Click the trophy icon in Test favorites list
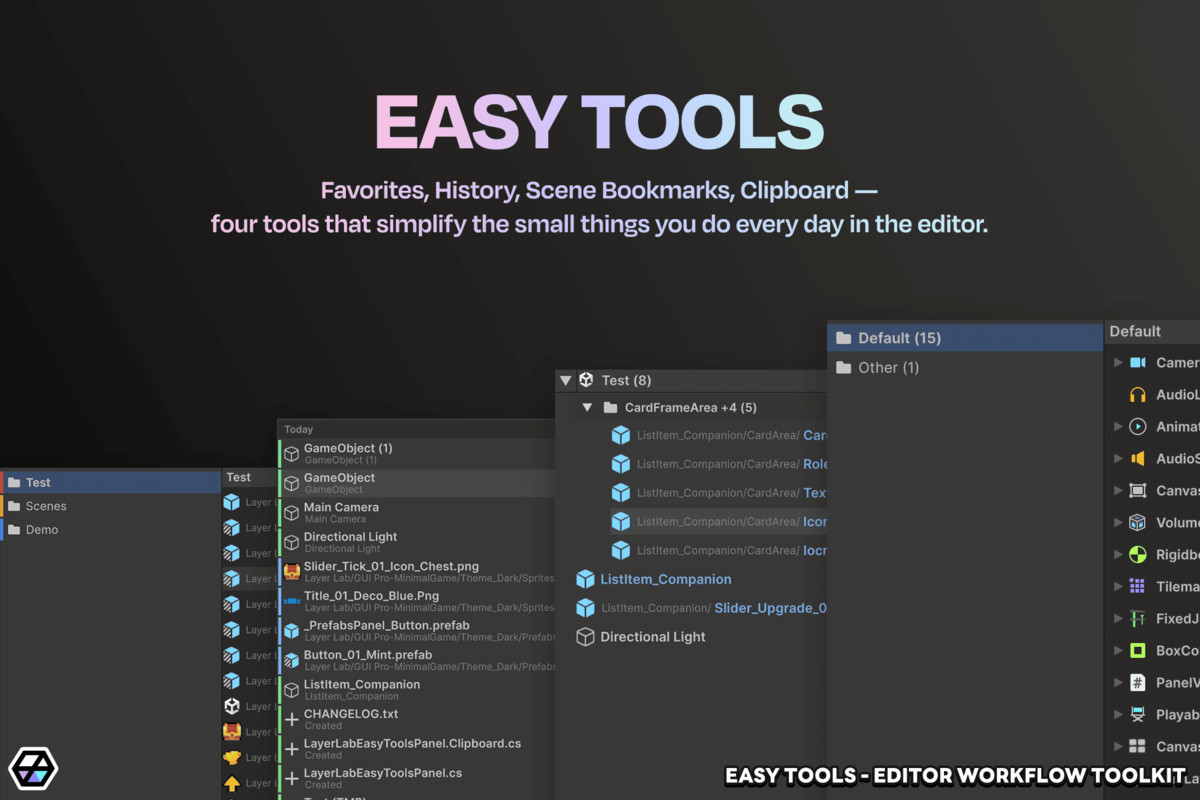Image resolution: width=1200 pixels, height=800 pixels. pyautogui.click(x=232, y=757)
